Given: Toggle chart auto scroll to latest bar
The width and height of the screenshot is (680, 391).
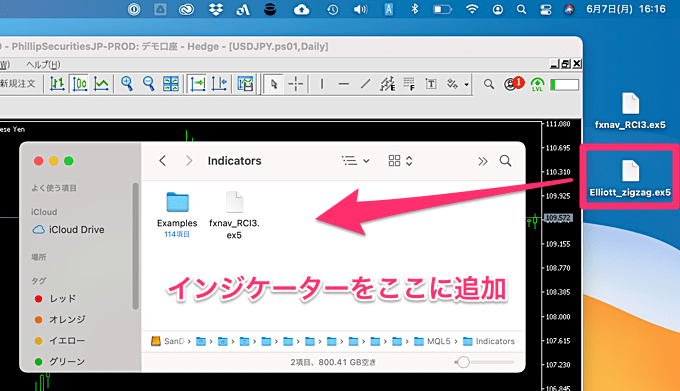Looking at the screenshot, I should (198, 84).
